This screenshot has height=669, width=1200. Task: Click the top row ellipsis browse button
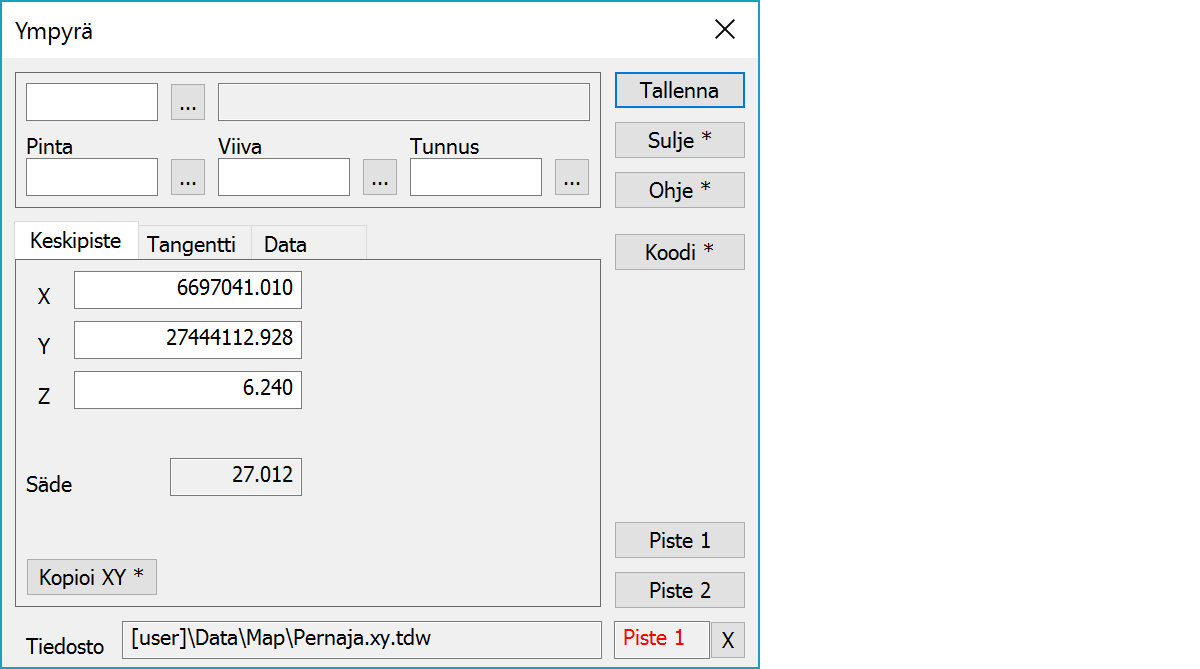pos(188,102)
